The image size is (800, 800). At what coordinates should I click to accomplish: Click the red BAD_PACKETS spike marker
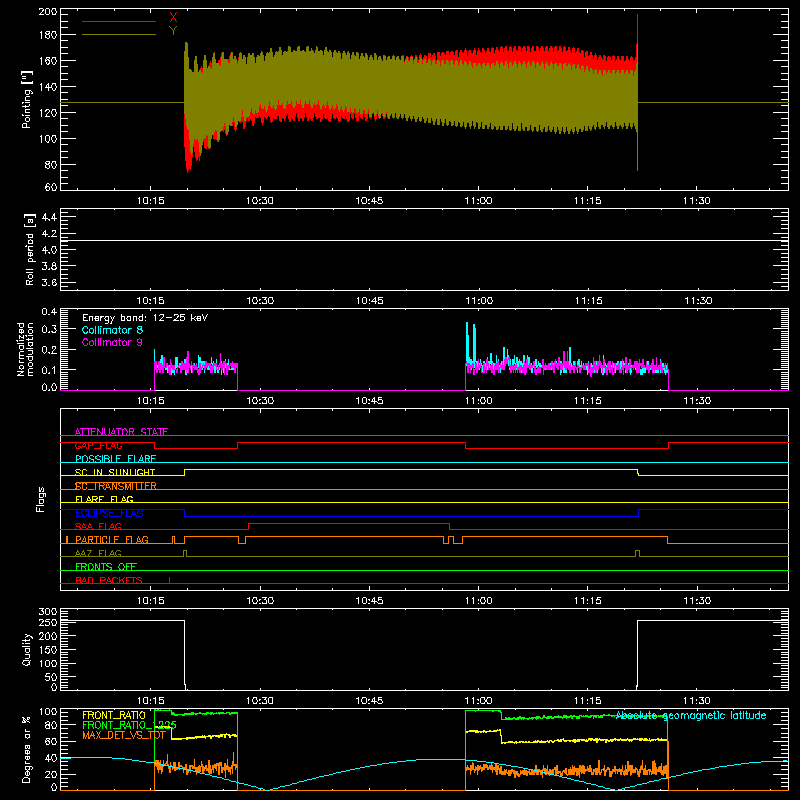(x=169, y=580)
